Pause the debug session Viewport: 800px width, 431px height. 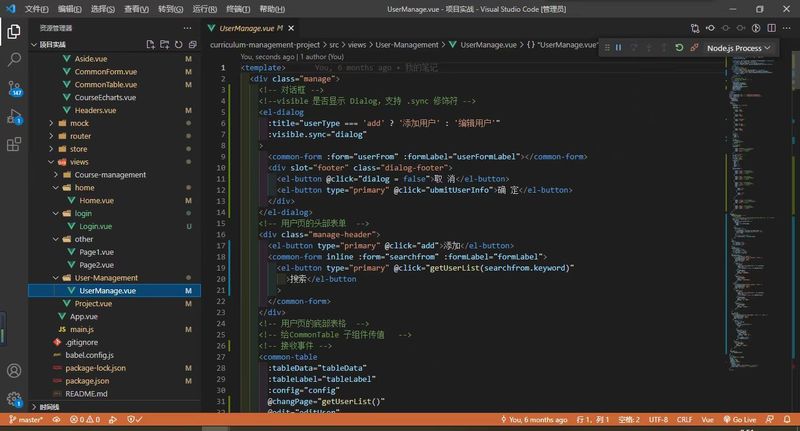pos(618,47)
